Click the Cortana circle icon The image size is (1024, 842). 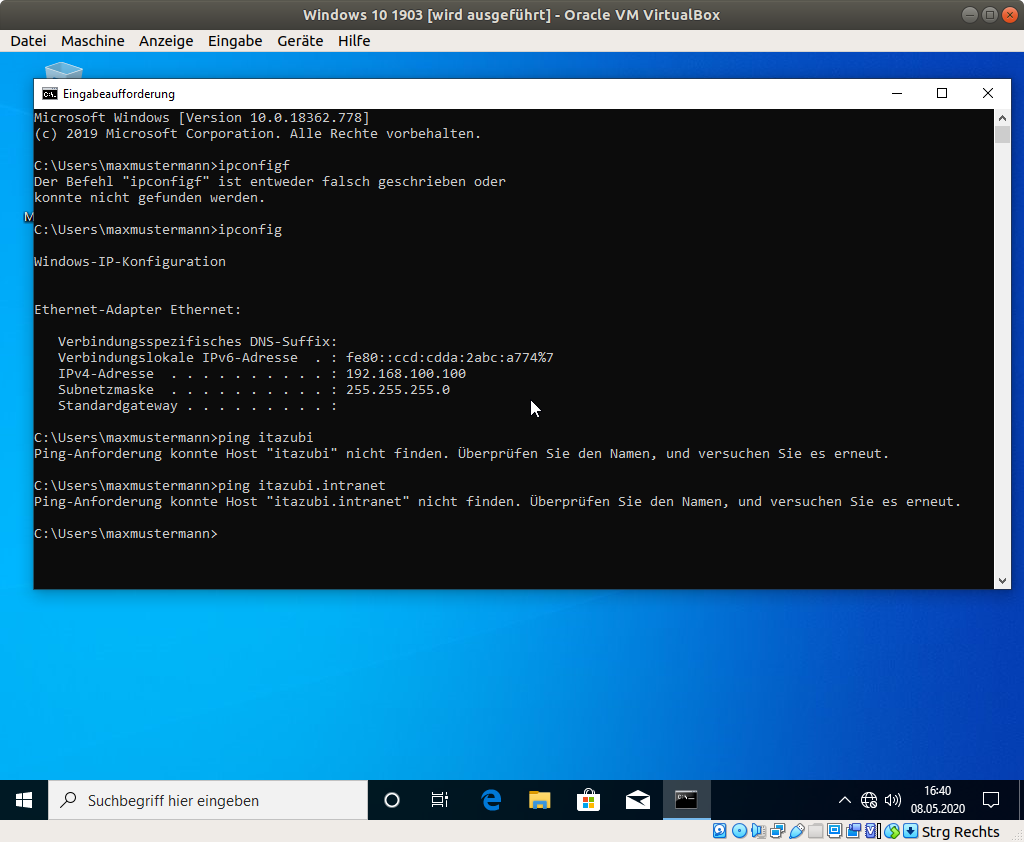pyautogui.click(x=392, y=800)
